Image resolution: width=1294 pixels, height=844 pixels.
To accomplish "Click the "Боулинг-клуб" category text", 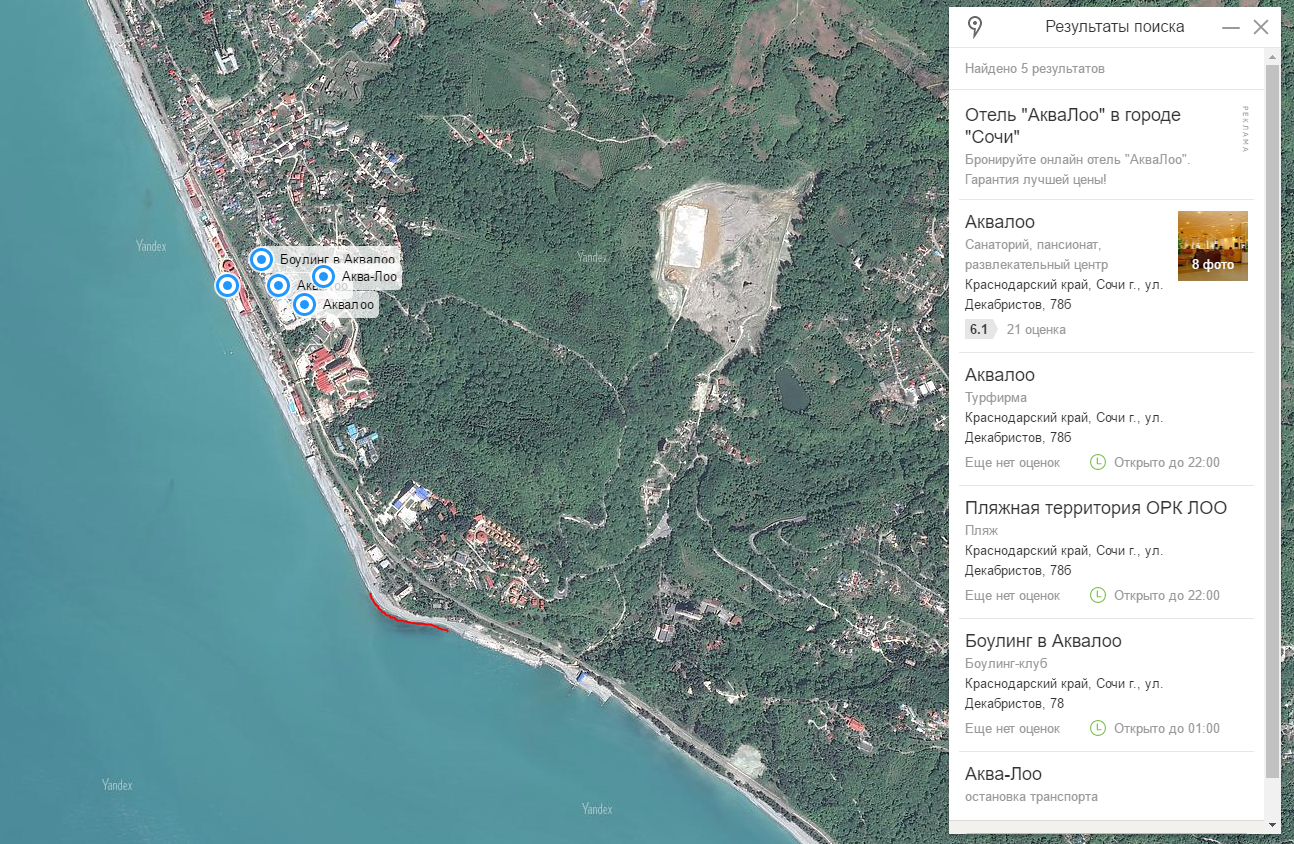I will [1006, 663].
